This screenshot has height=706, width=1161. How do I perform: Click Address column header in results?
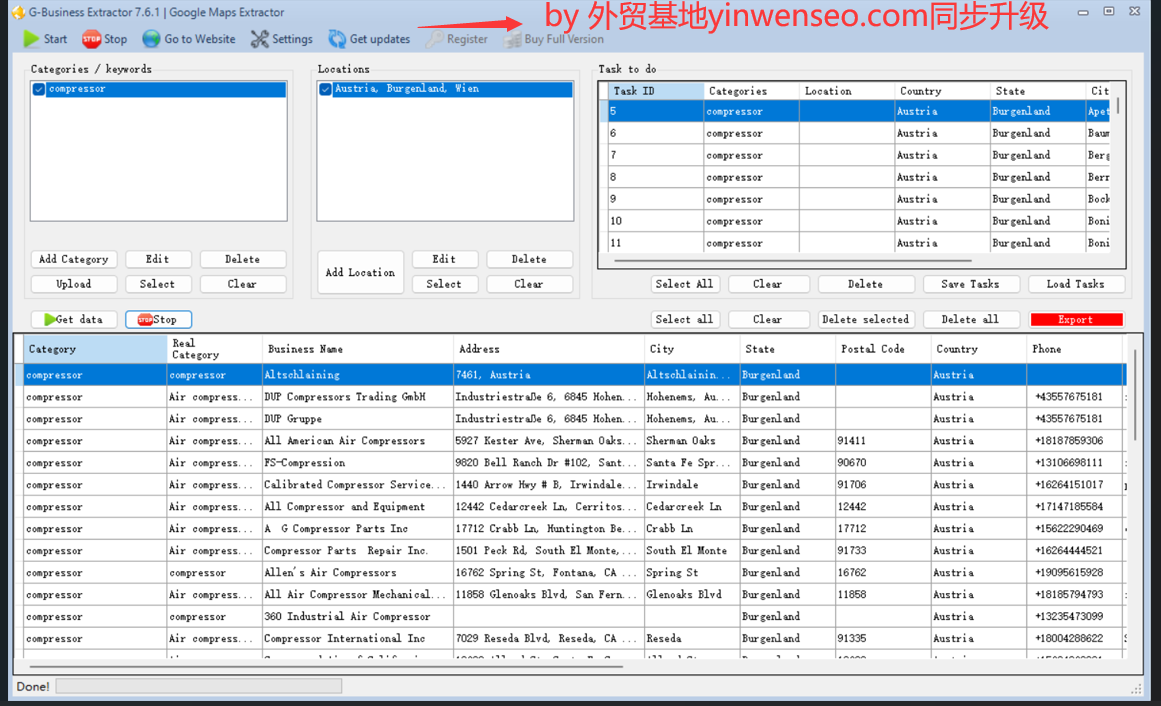pos(549,349)
